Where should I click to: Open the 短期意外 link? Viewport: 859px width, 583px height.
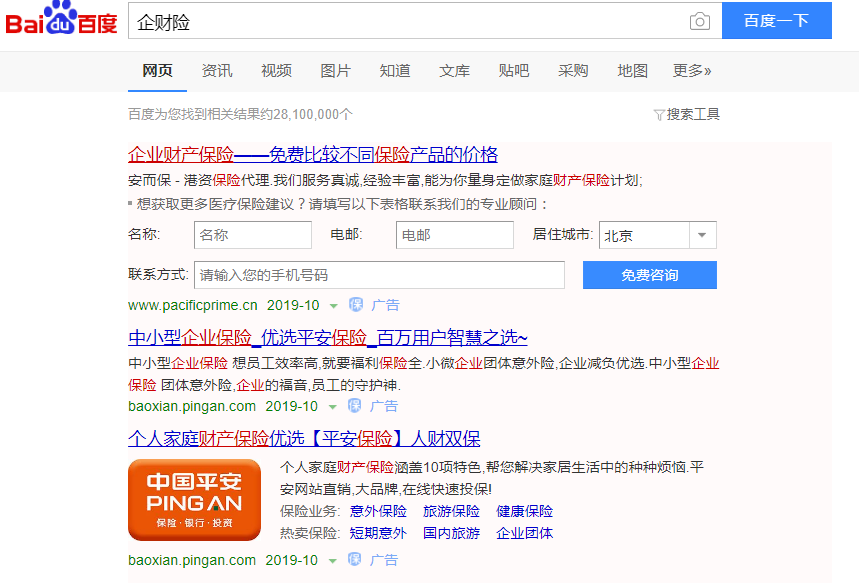378,533
